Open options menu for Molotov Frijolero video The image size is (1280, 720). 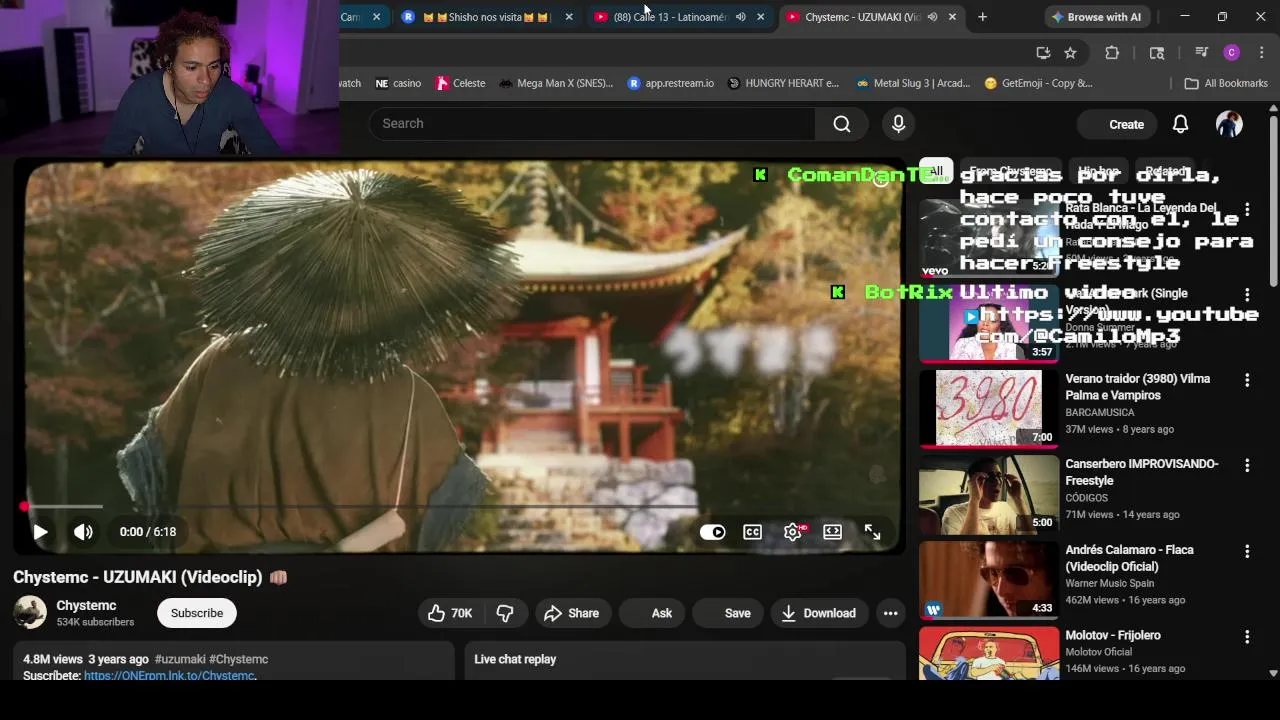(1247, 636)
